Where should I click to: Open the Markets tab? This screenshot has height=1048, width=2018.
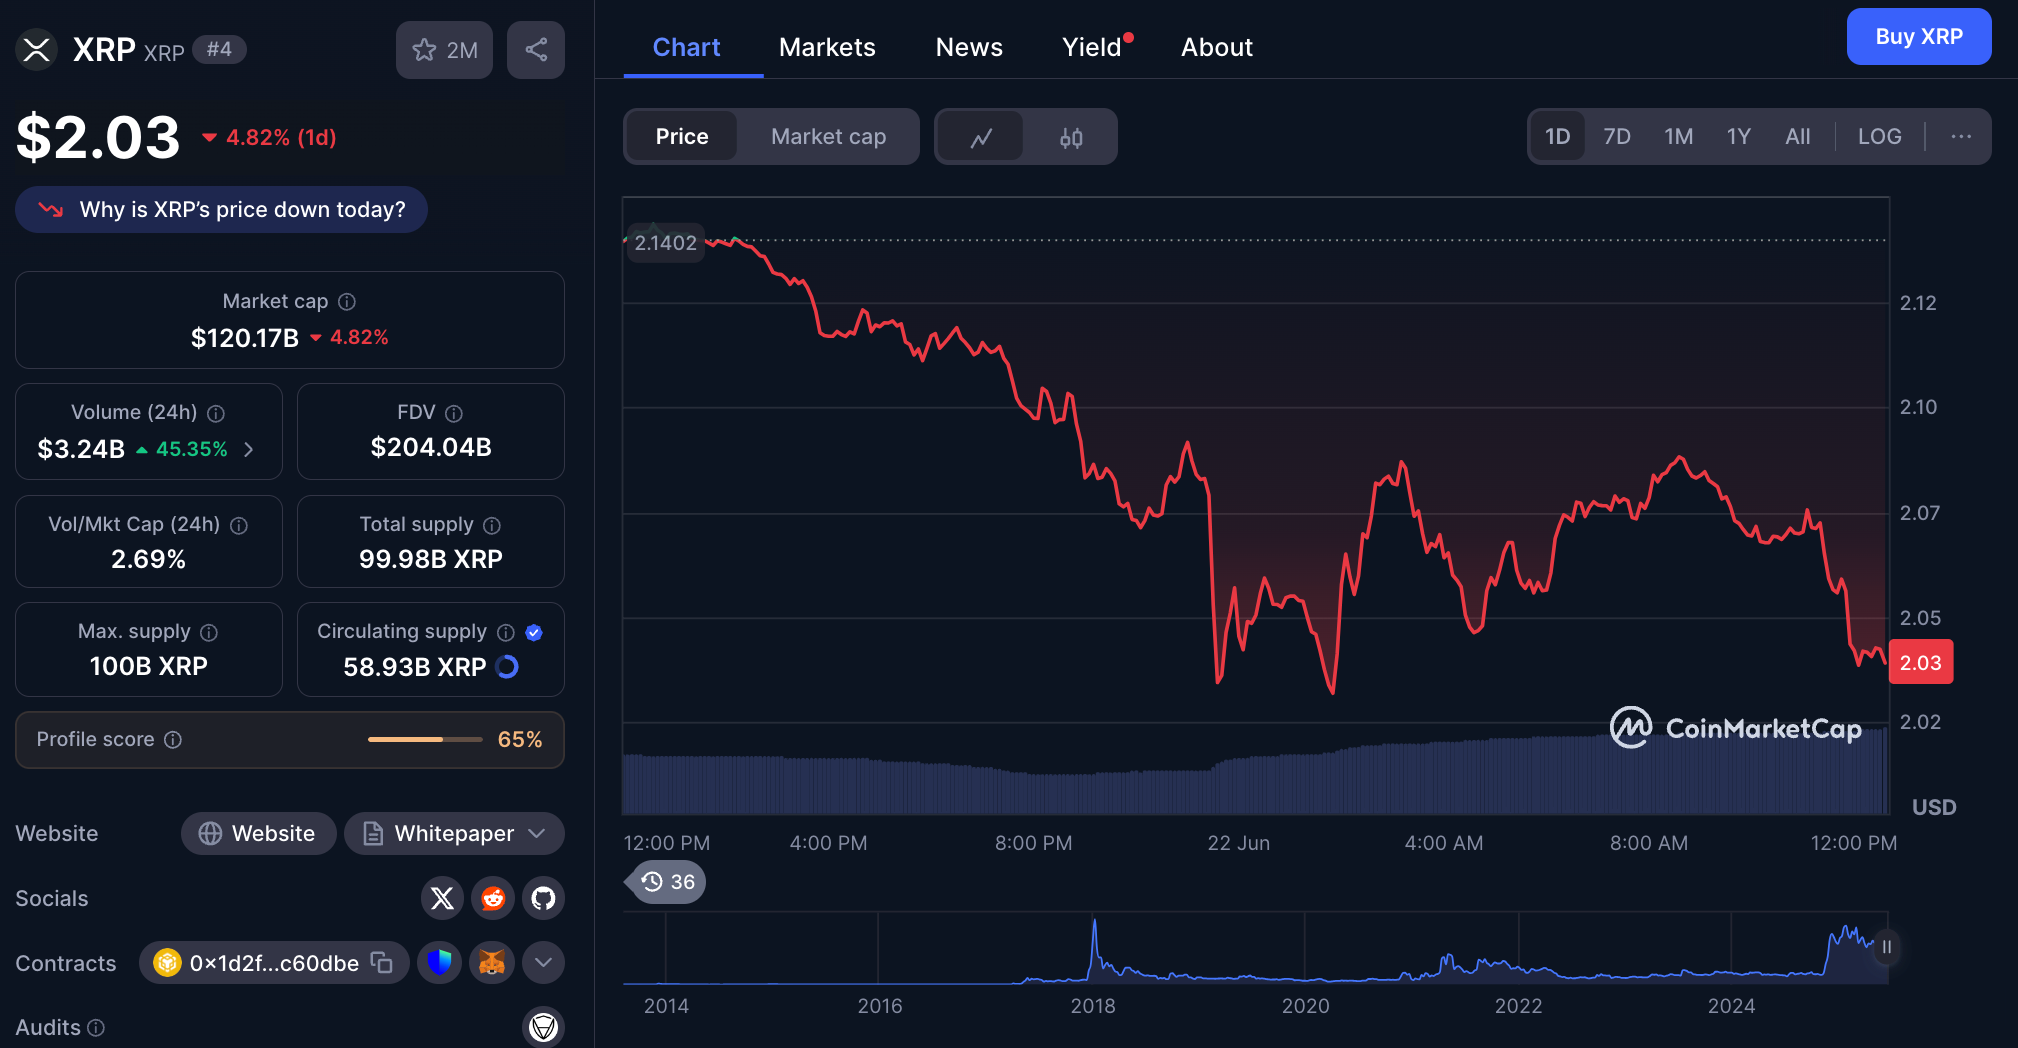827,47
